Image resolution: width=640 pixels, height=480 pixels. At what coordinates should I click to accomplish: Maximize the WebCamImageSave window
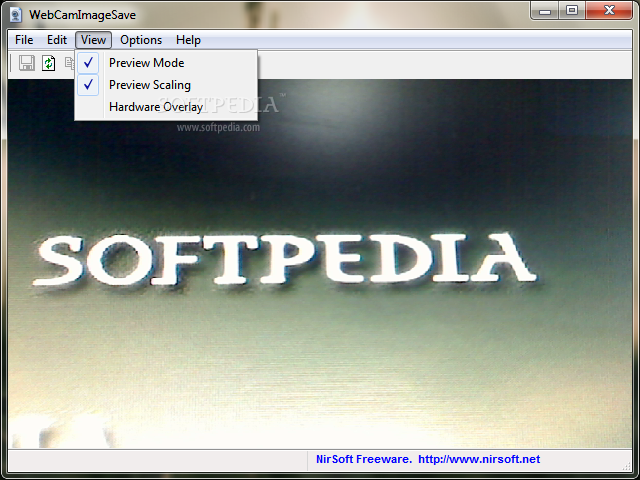click(x=572, y=11)
